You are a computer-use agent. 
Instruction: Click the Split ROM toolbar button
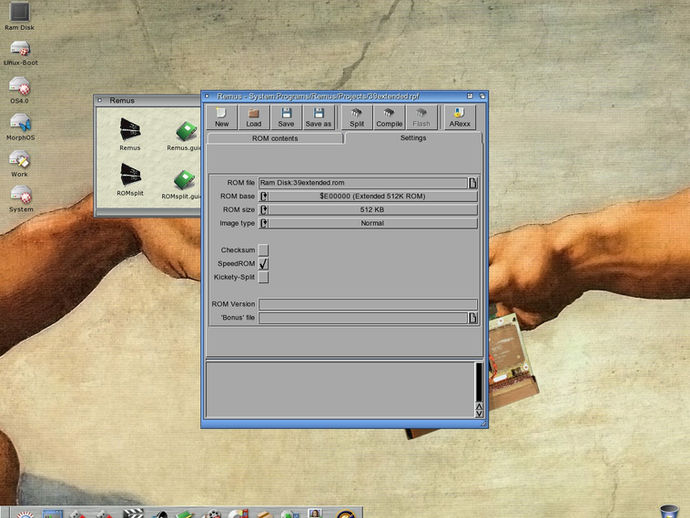357,117
